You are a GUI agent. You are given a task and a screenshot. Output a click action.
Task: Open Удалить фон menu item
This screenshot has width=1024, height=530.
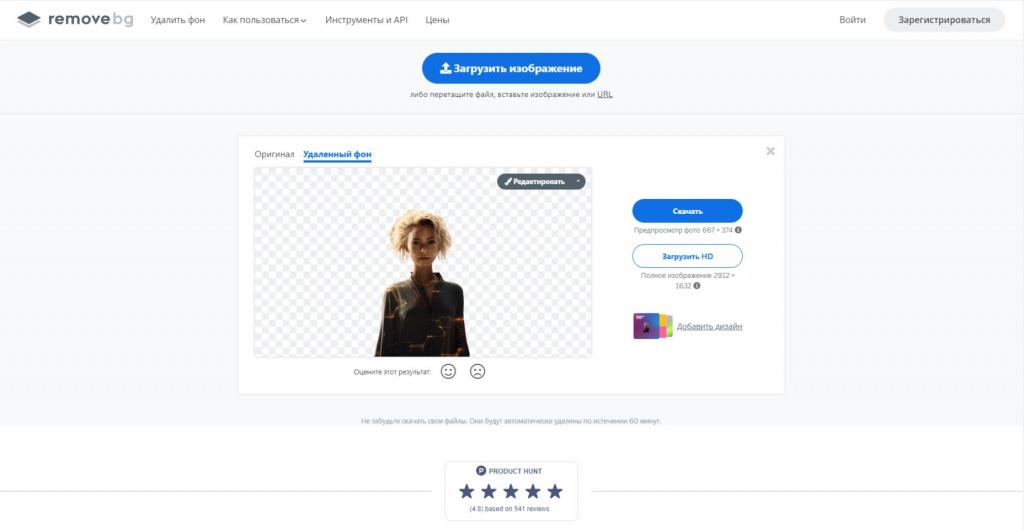(178, 20)
